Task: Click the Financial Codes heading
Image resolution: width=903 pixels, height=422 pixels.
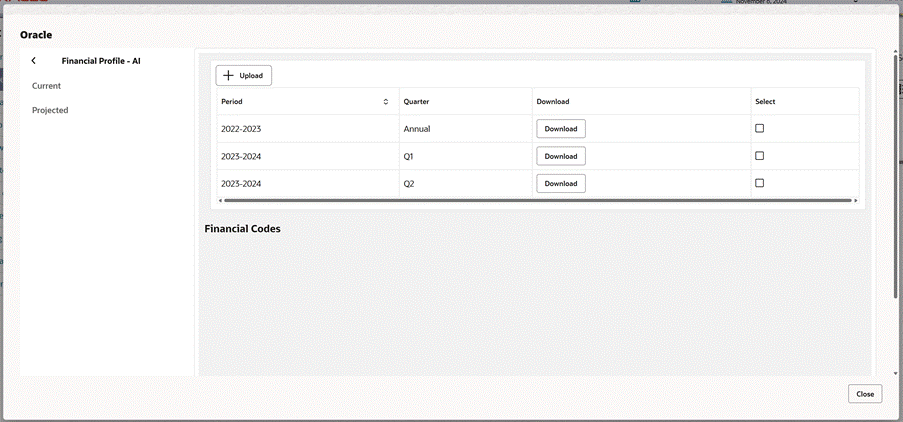Action: 242,229
